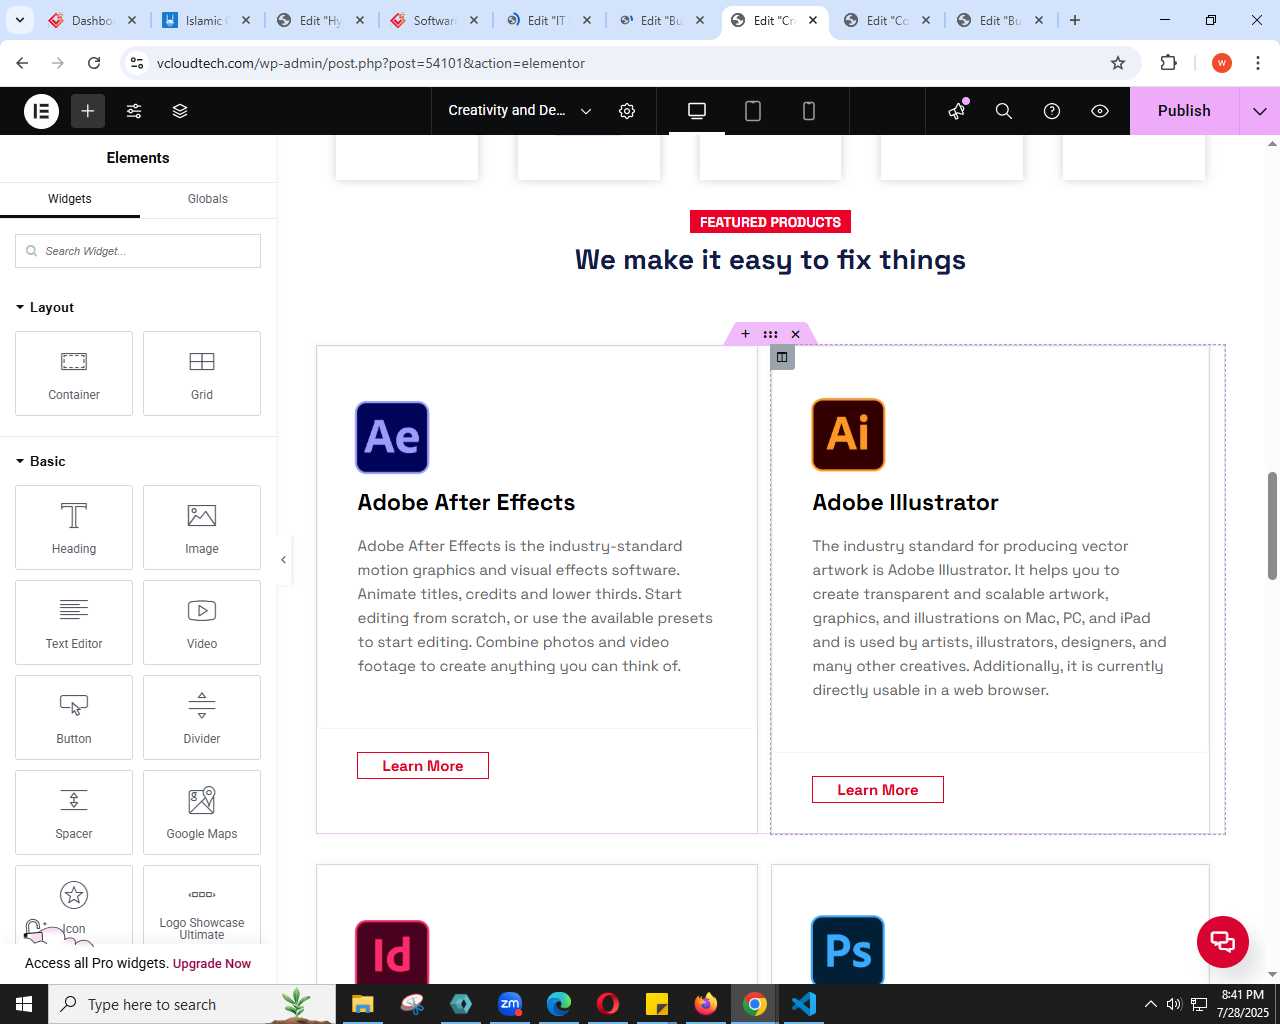This screenshot has width=1280, height=1024.
Task: Click the Photoshop Ps logo
Action: (848, 950)
